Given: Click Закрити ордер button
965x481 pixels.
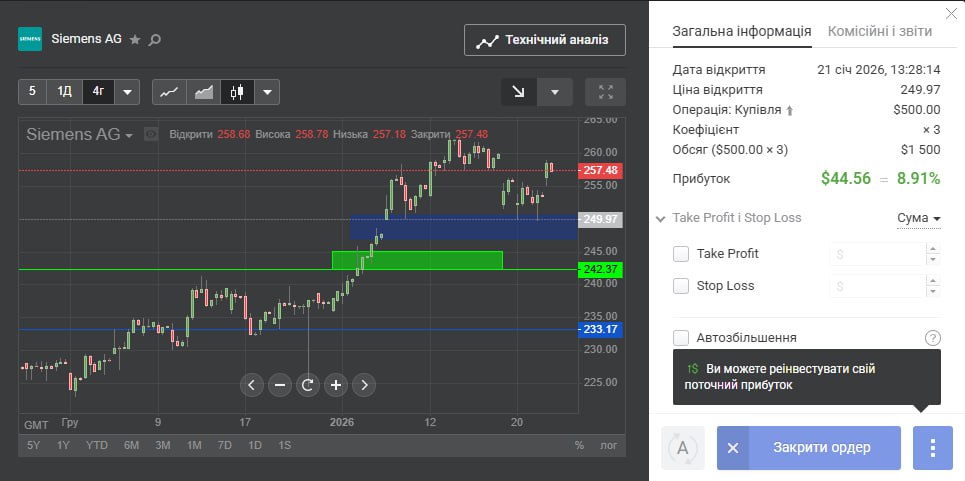Looking at the screenshot, I should [x=809, y=448].
